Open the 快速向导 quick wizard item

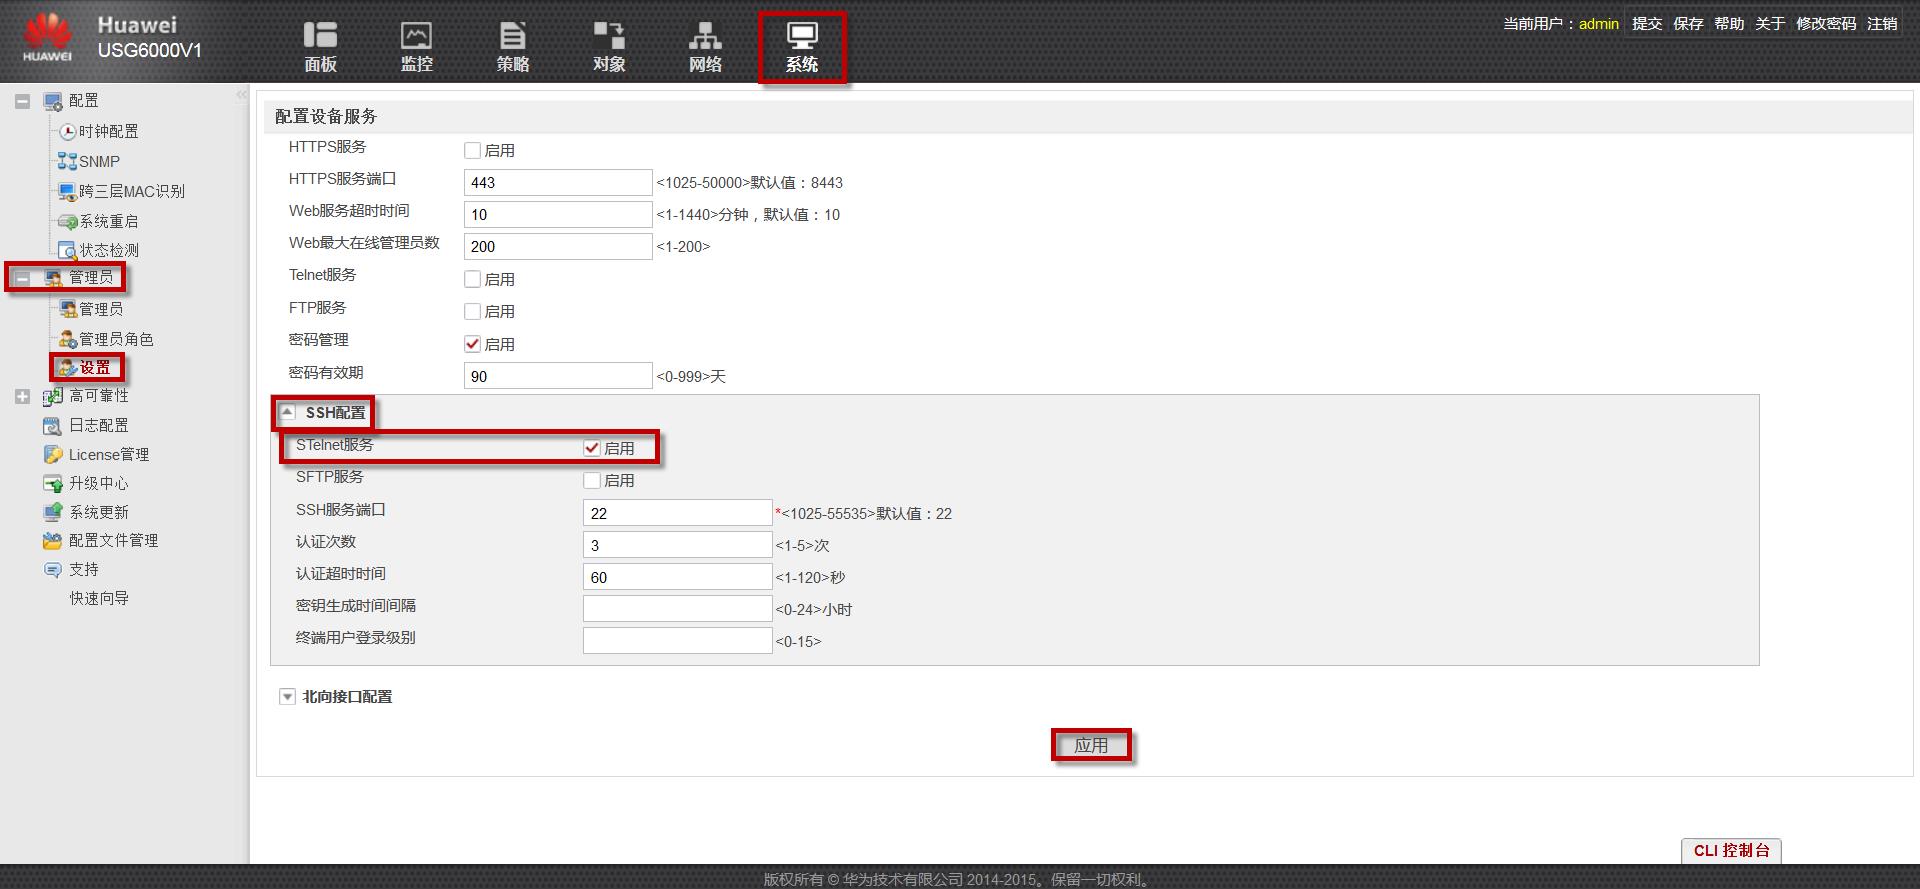click(99, 598)
